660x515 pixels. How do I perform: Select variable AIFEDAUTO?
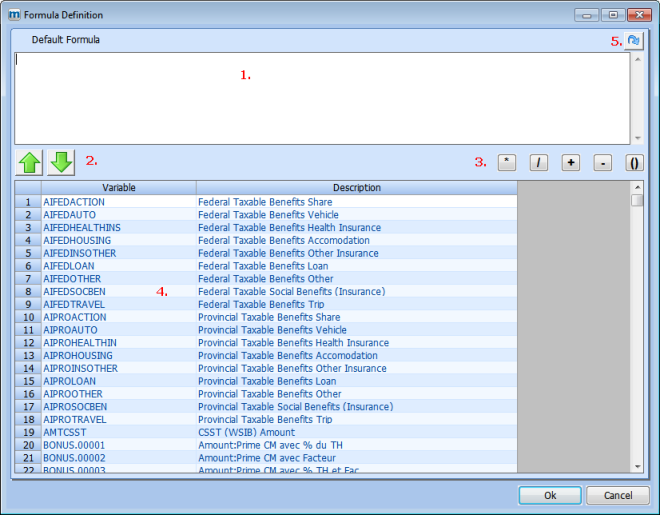point(69,215)
